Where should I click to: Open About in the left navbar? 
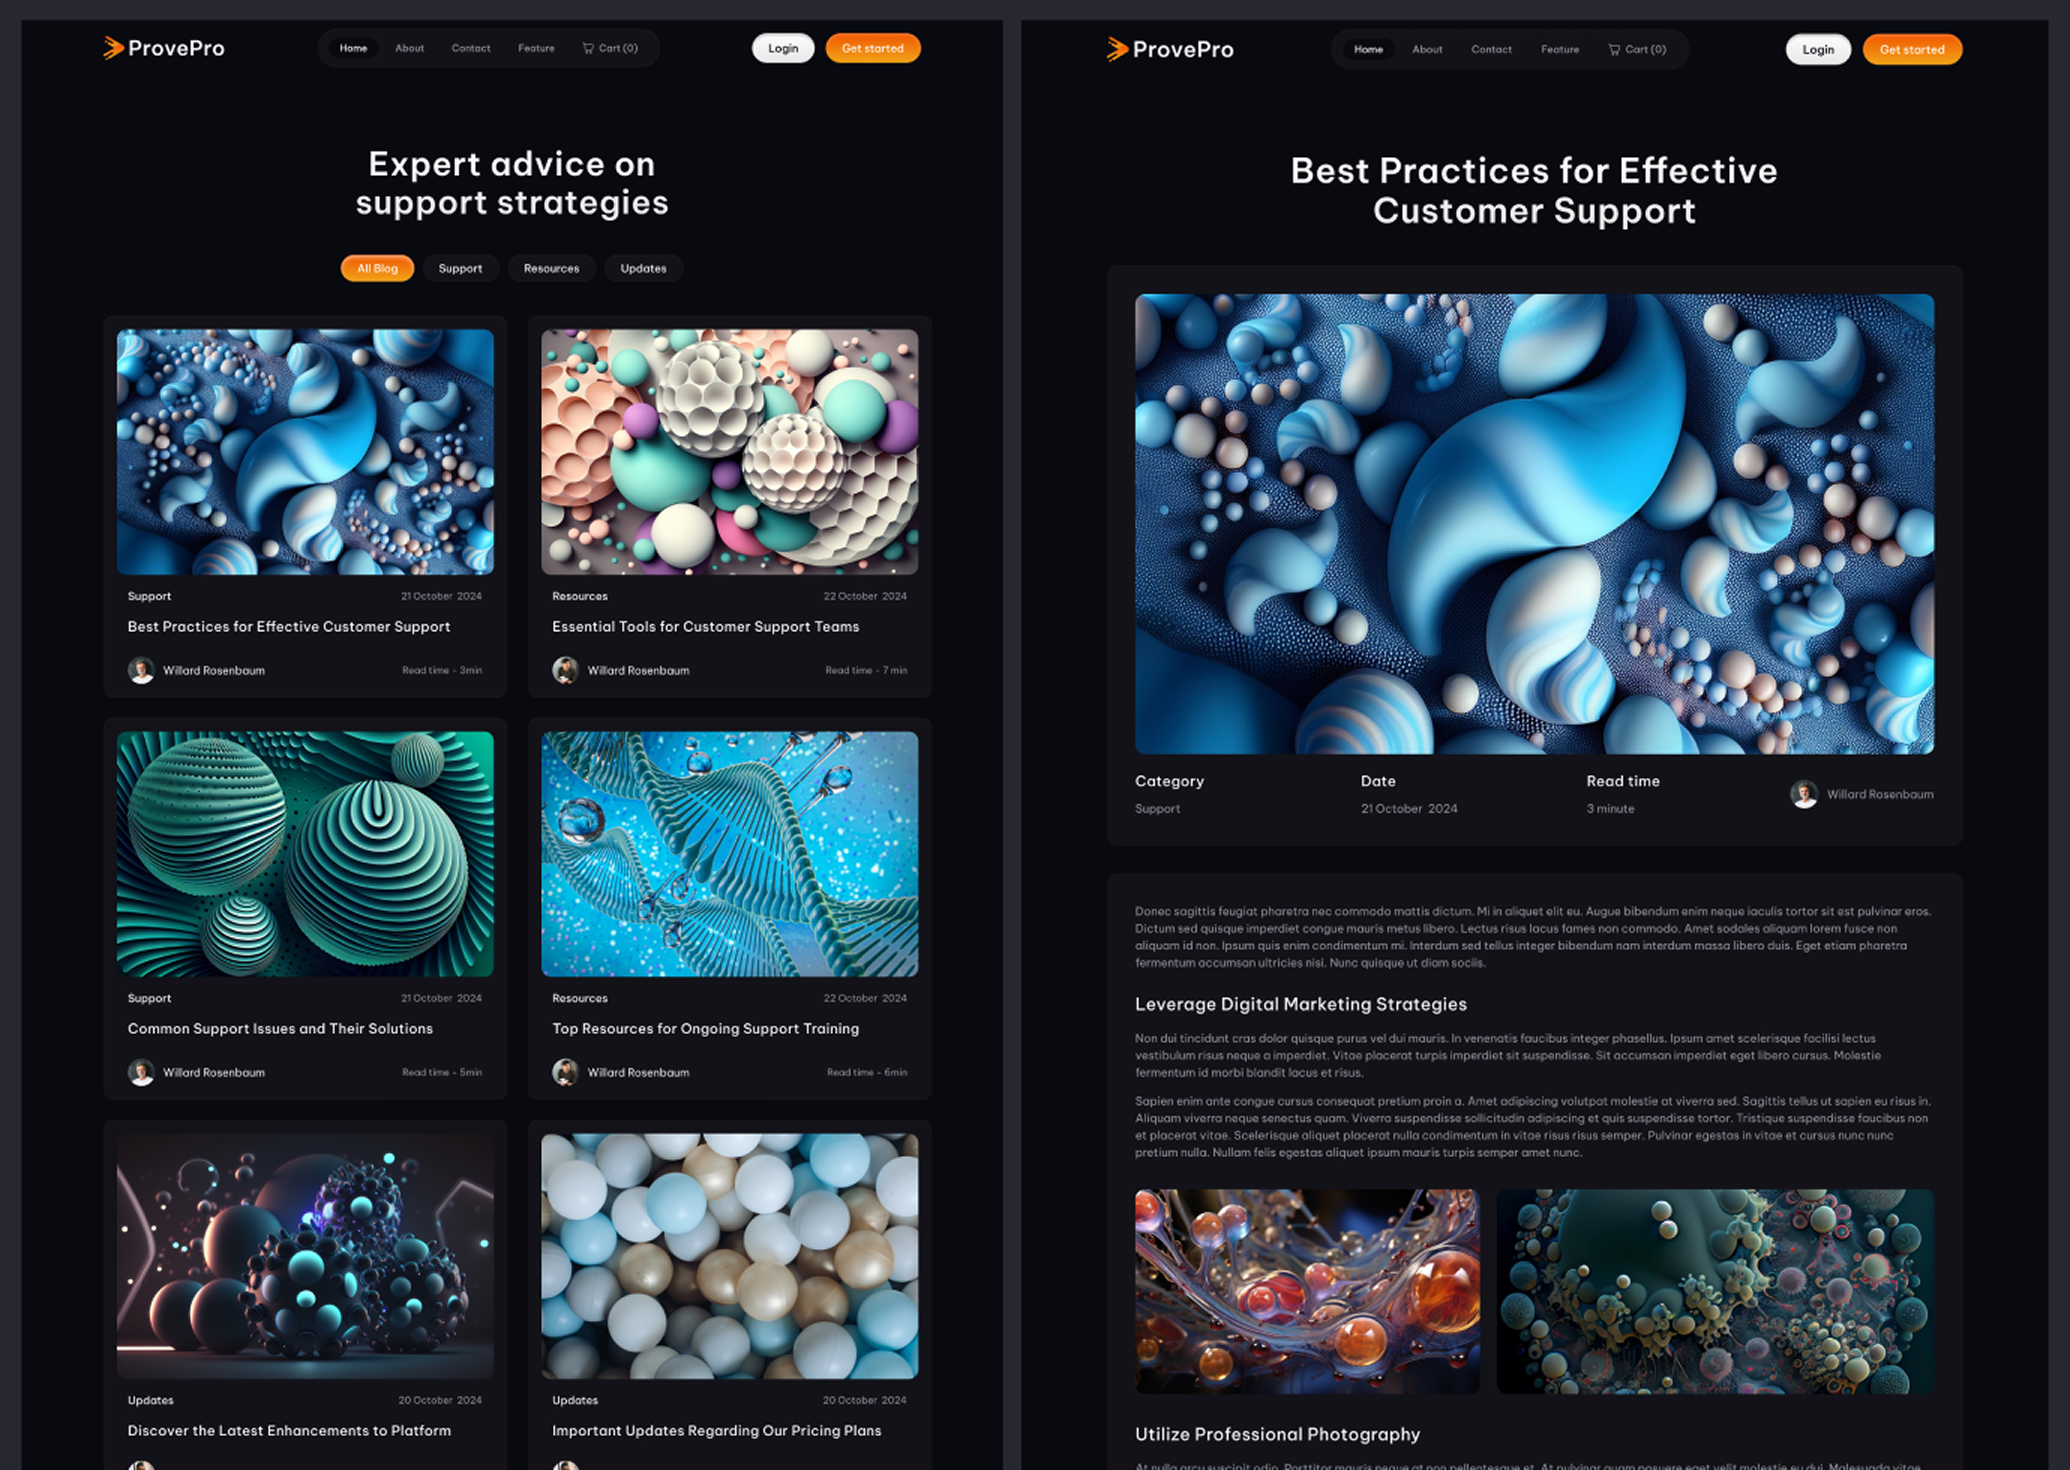[409, 48]
